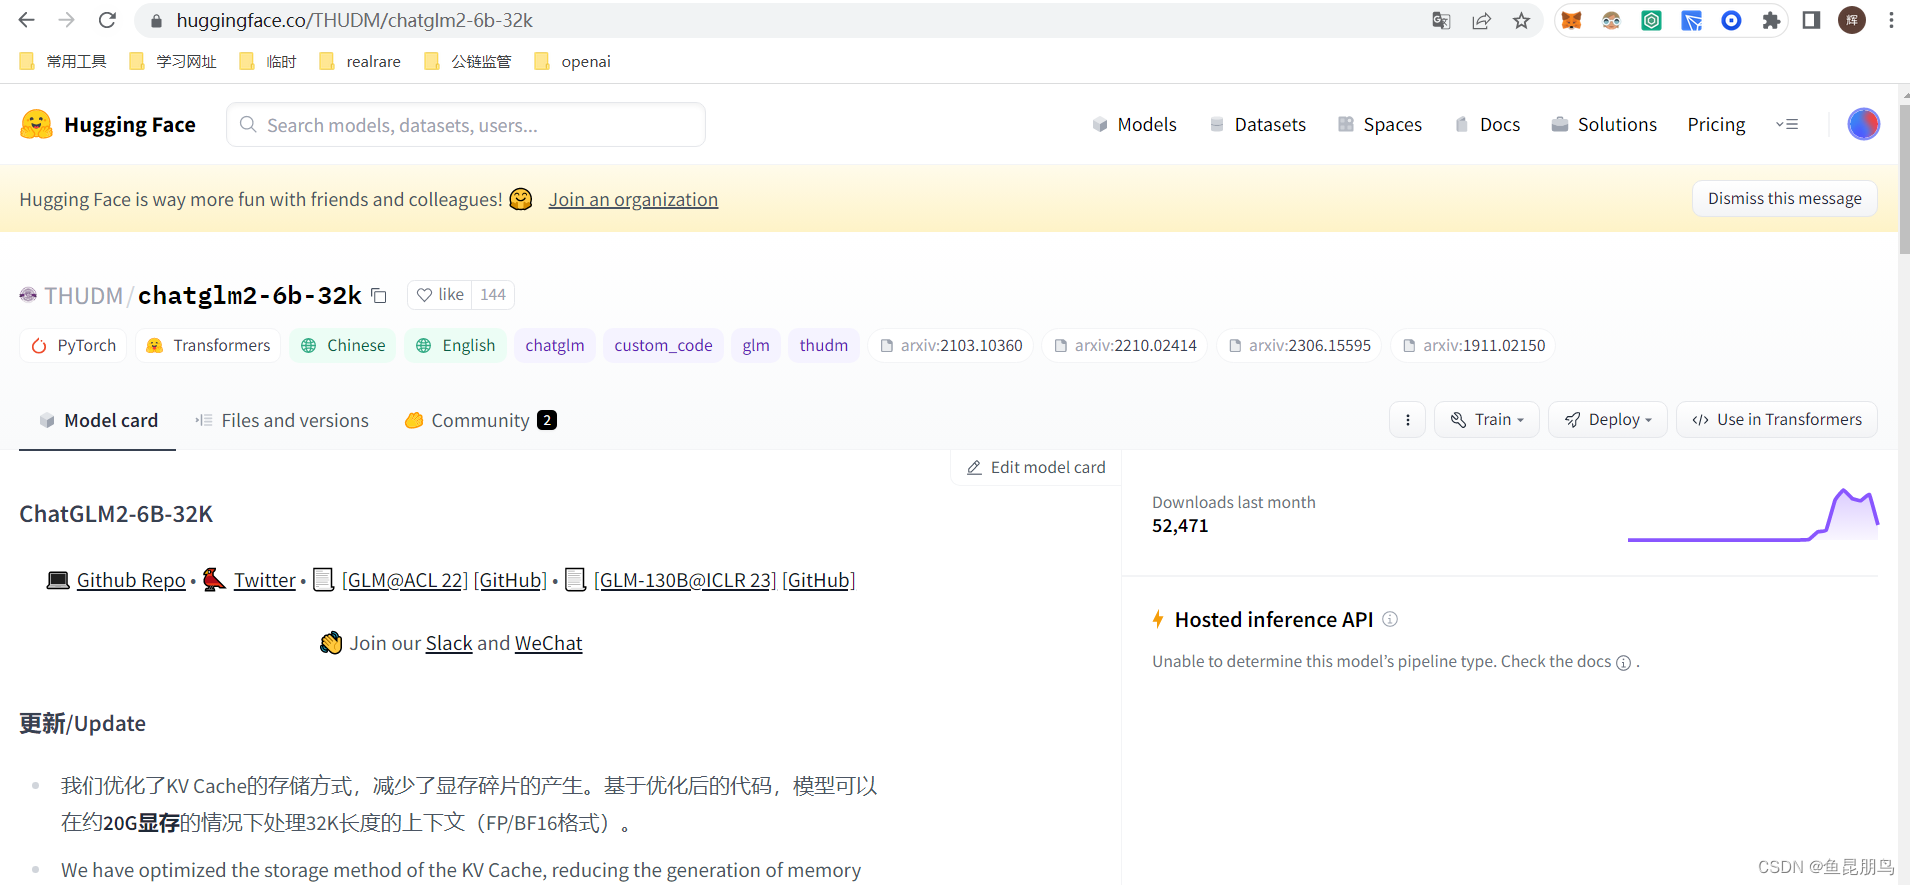Go back with browser back arrow
The image size is (1910, 885).
(27, 20)
